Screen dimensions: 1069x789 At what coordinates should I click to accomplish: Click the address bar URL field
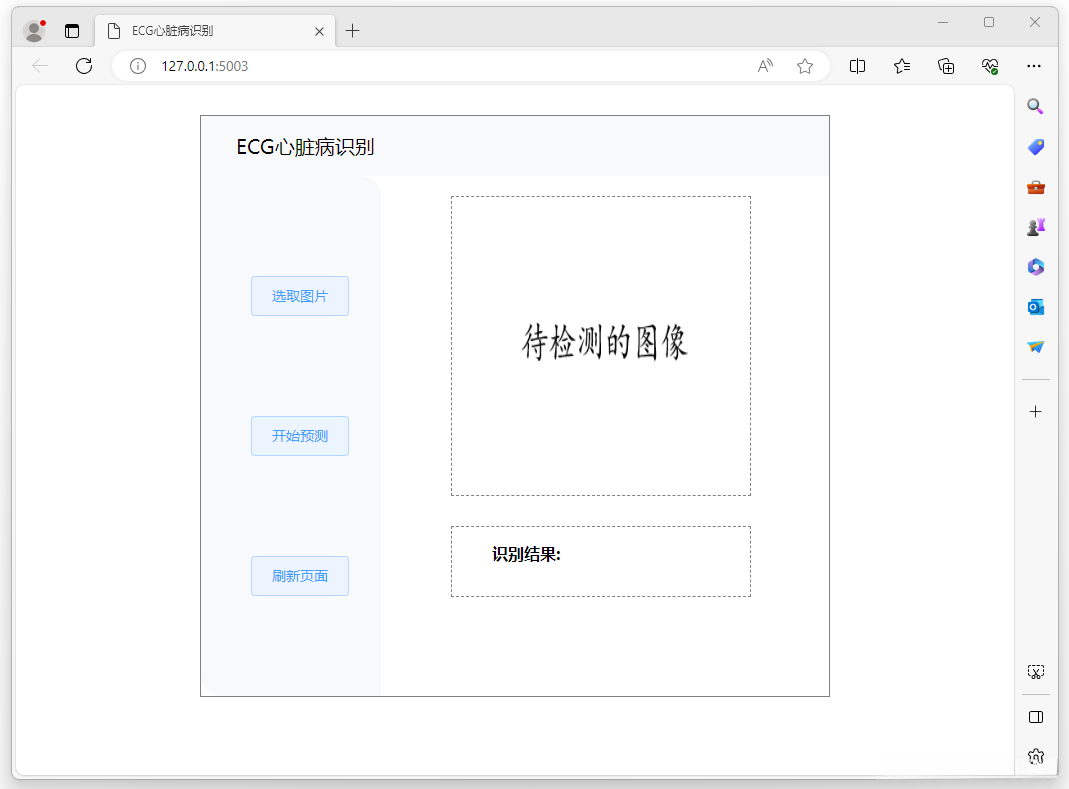(300, 66)
